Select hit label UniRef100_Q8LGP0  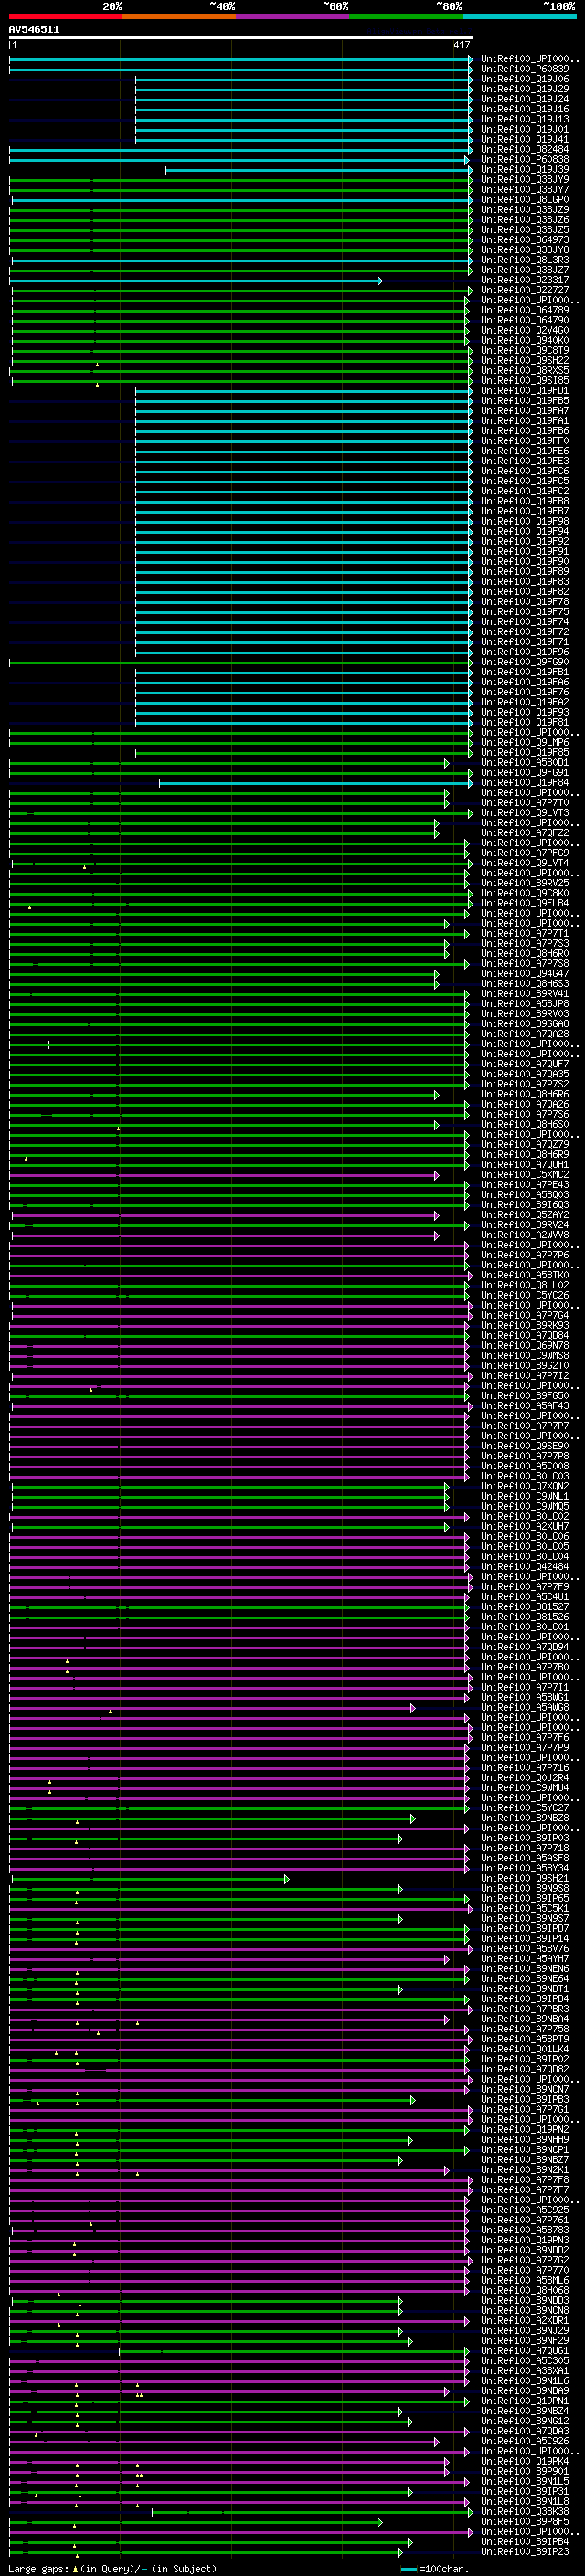click(525, 200)
